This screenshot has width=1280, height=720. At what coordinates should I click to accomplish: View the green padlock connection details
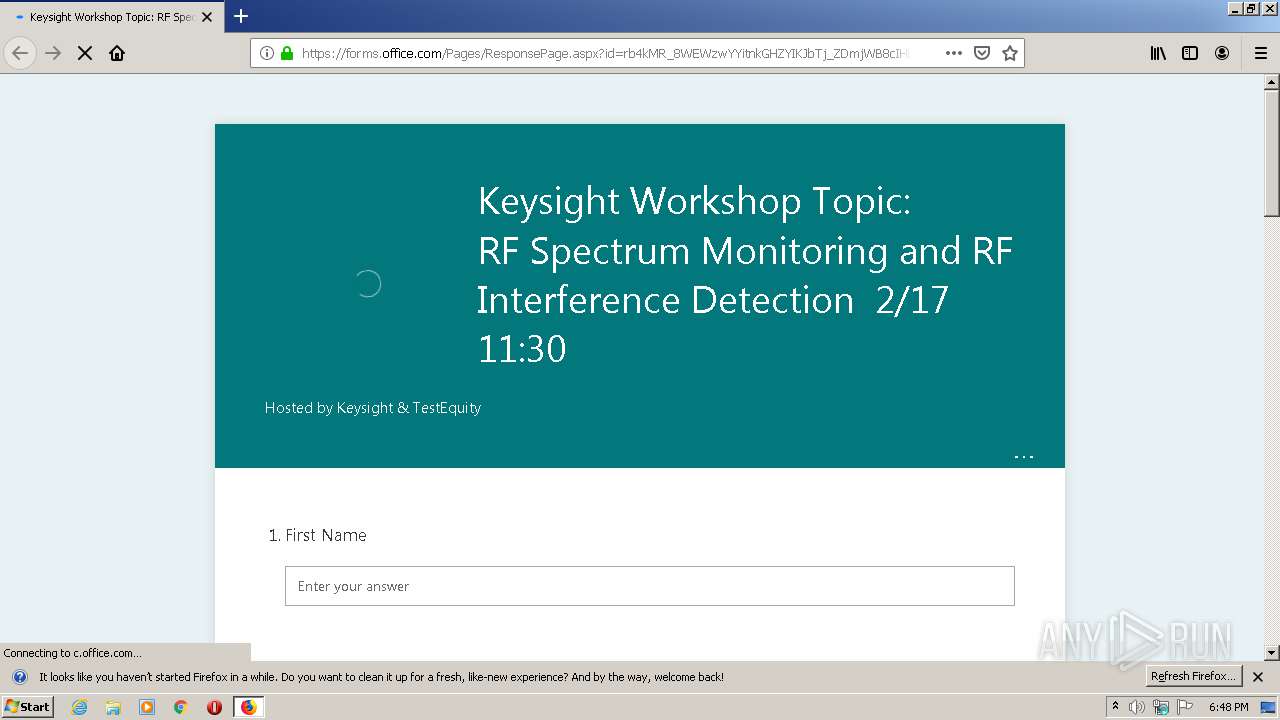pyautogui.click(x=287, y=53)
